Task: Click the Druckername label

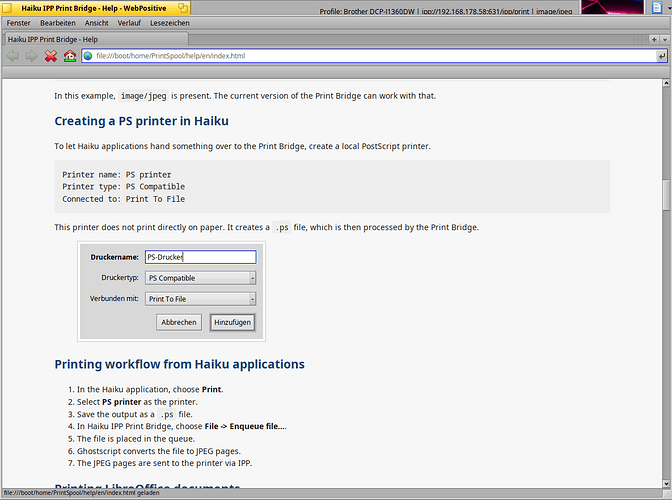Action: pyautogui.click(x=114, y=257)
